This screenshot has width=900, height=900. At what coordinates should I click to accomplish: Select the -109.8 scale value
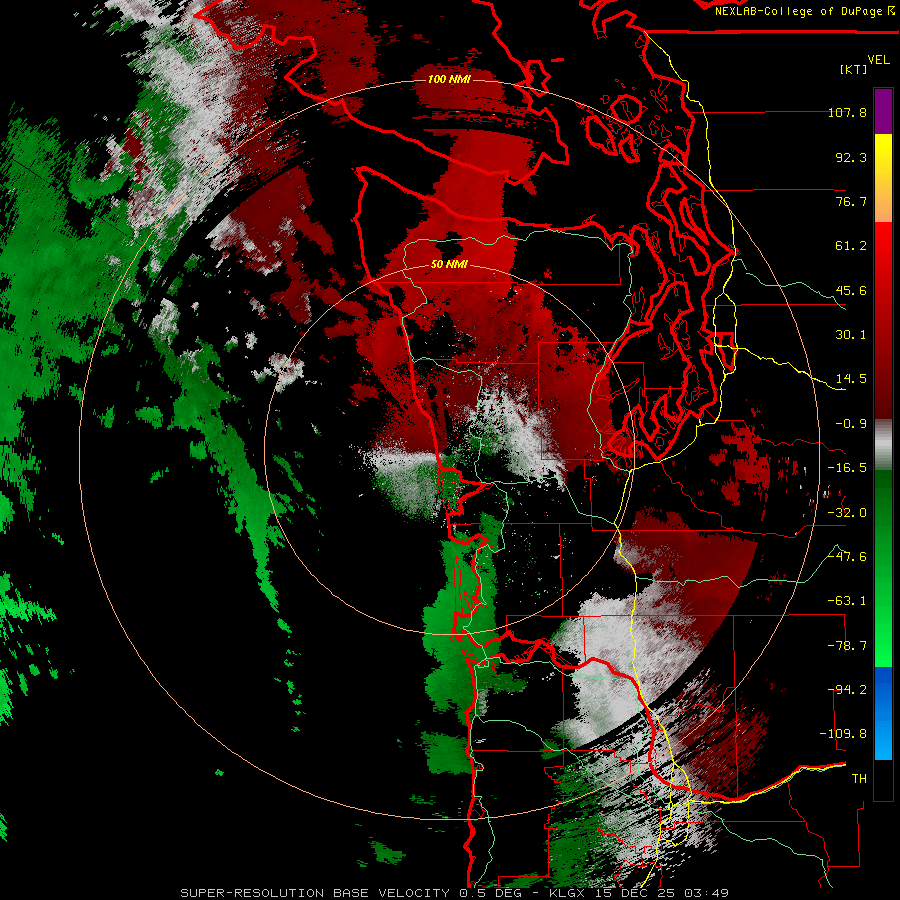click(x=844, y=734)
